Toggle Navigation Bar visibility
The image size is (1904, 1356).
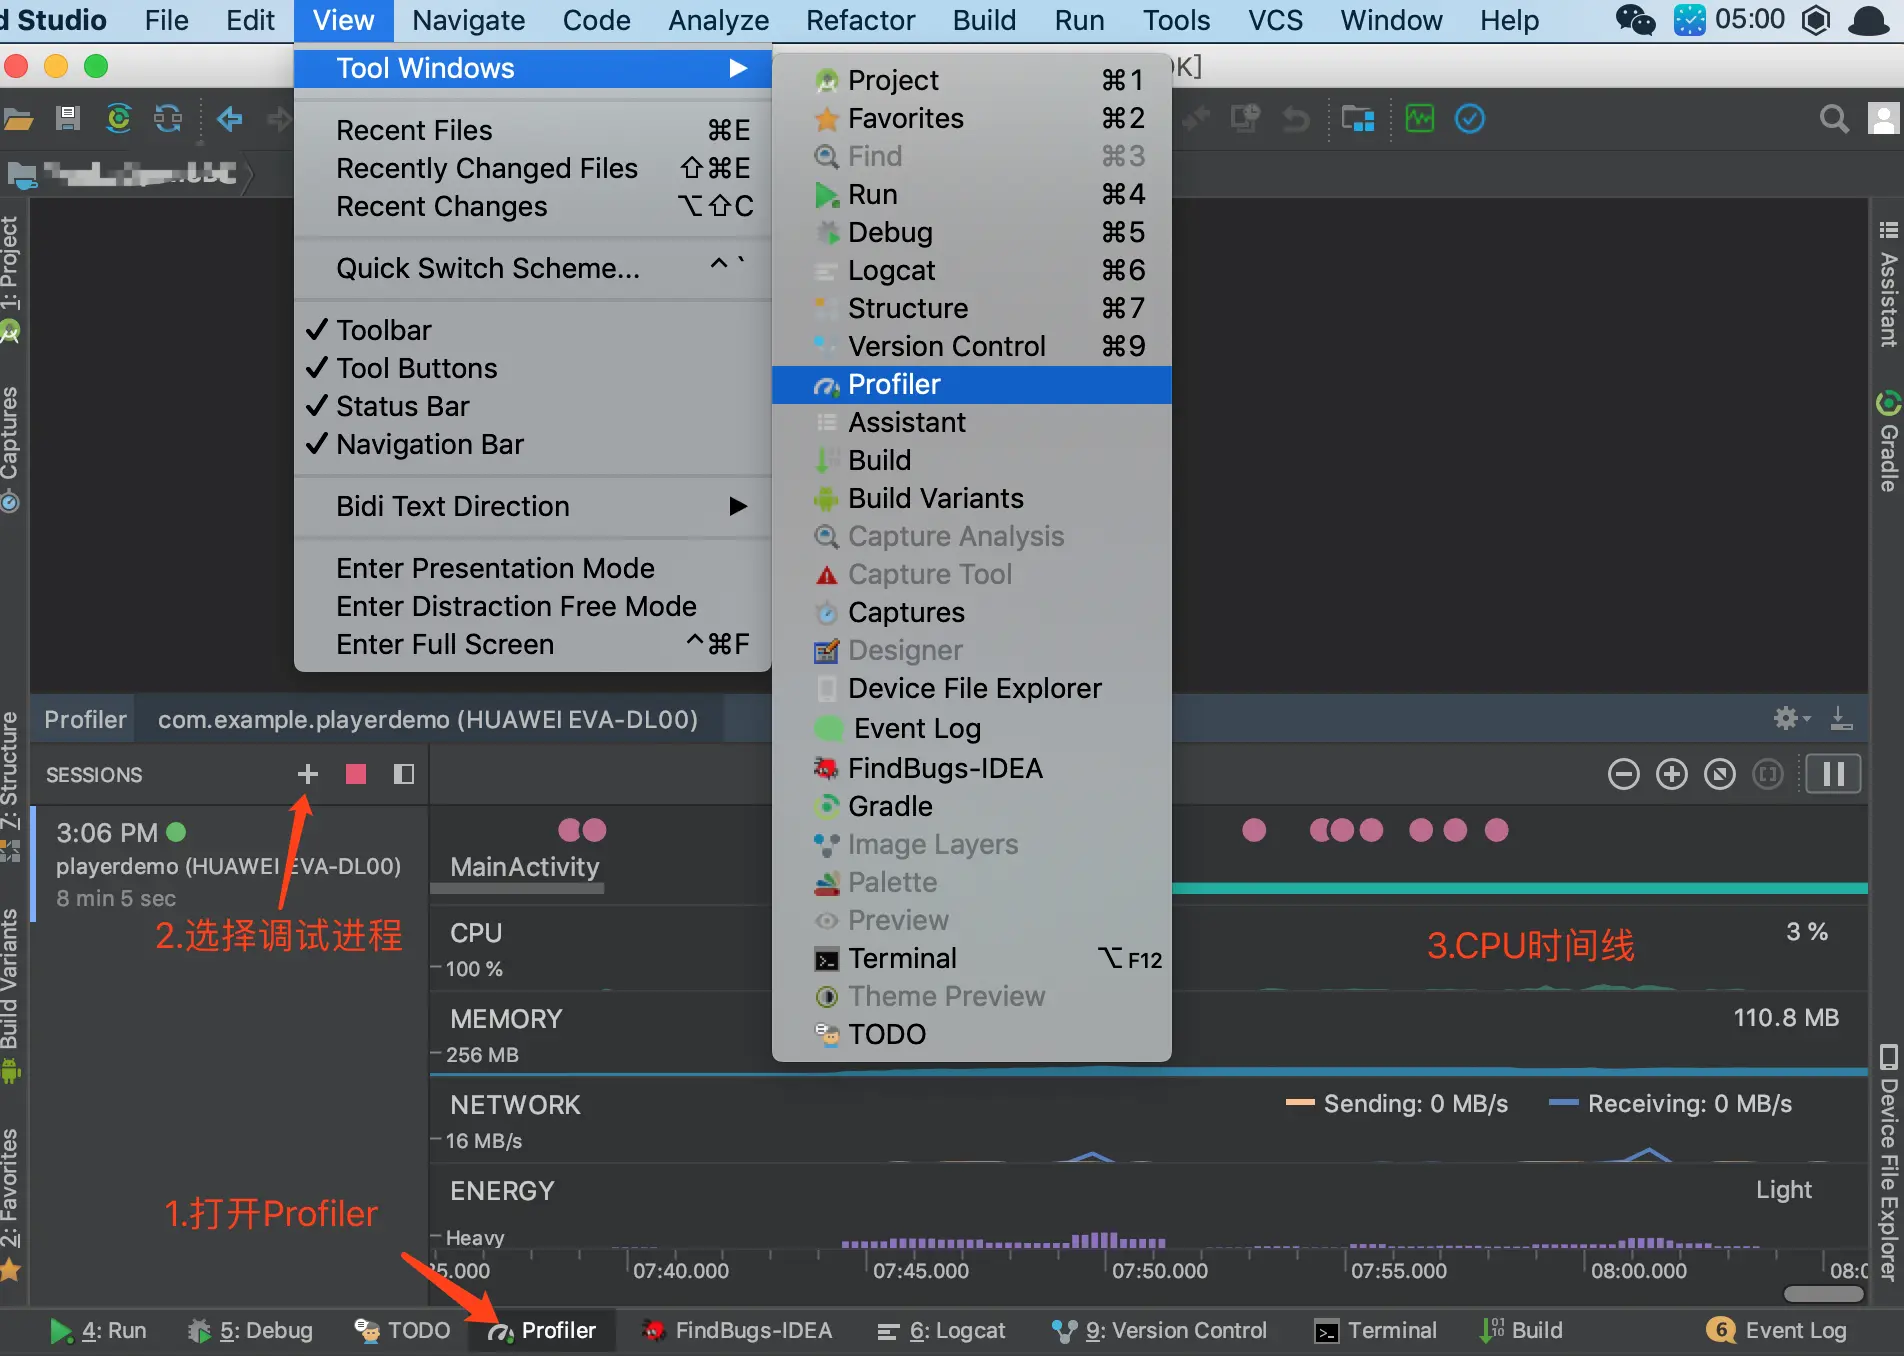tap(533, 444)
